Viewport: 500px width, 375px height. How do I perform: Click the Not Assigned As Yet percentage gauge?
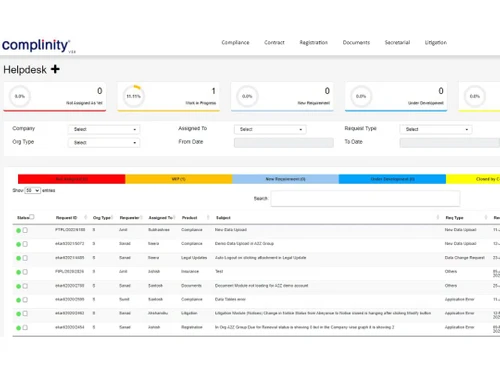coord(20,96)
